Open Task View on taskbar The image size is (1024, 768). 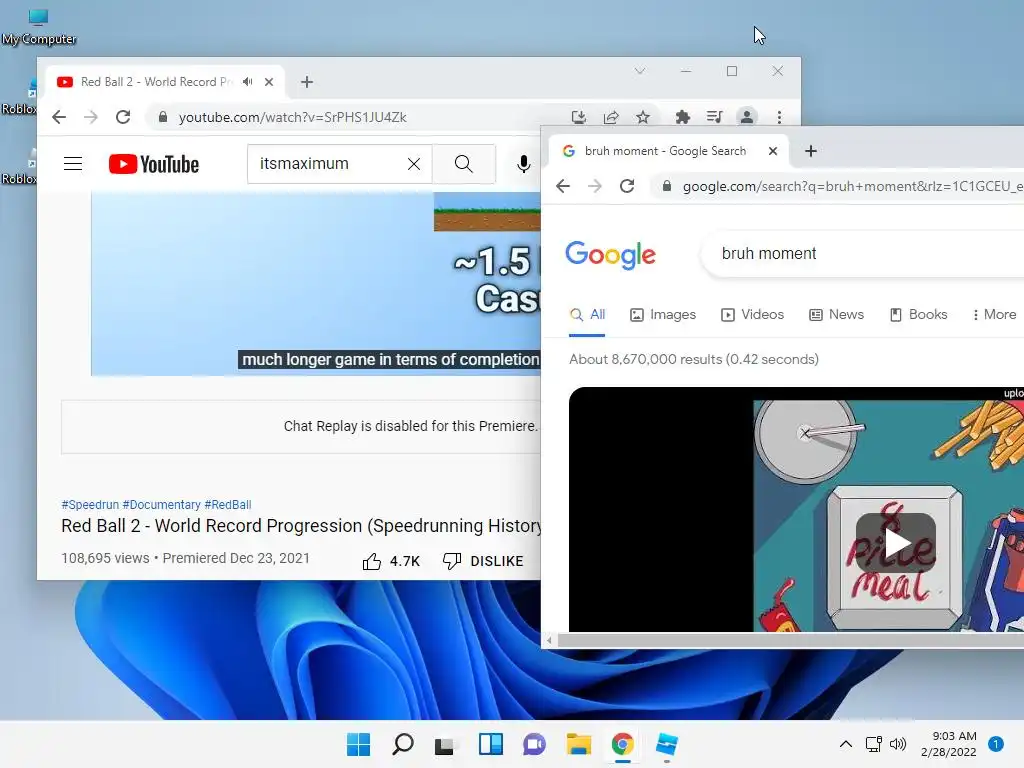pos(445,744)
